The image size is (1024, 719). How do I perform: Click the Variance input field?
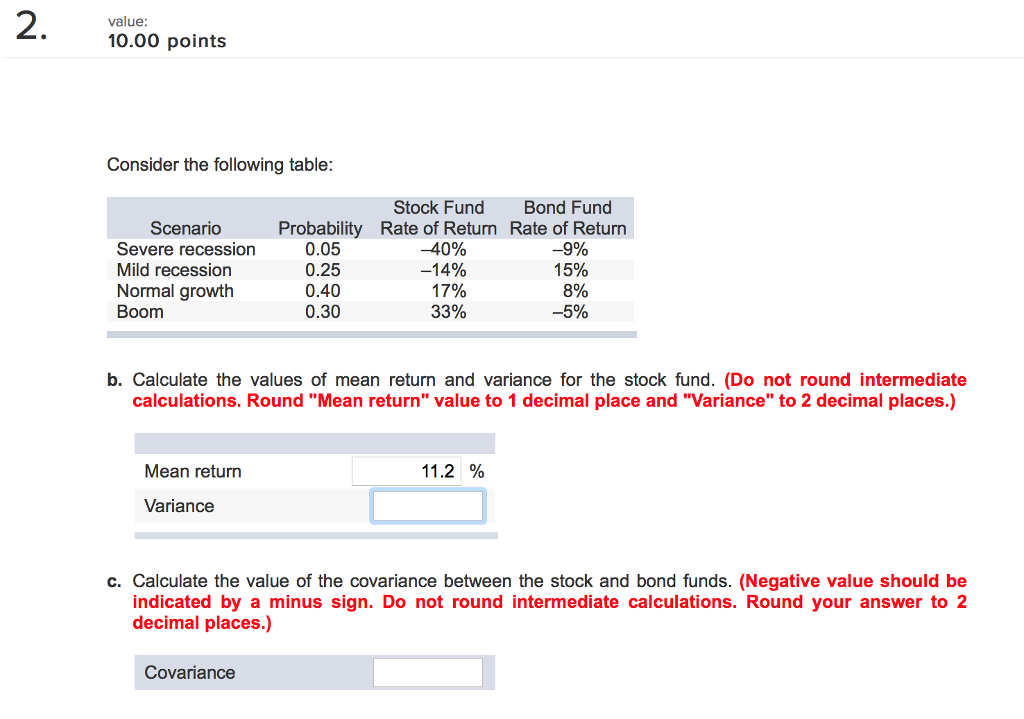[427, 505]
